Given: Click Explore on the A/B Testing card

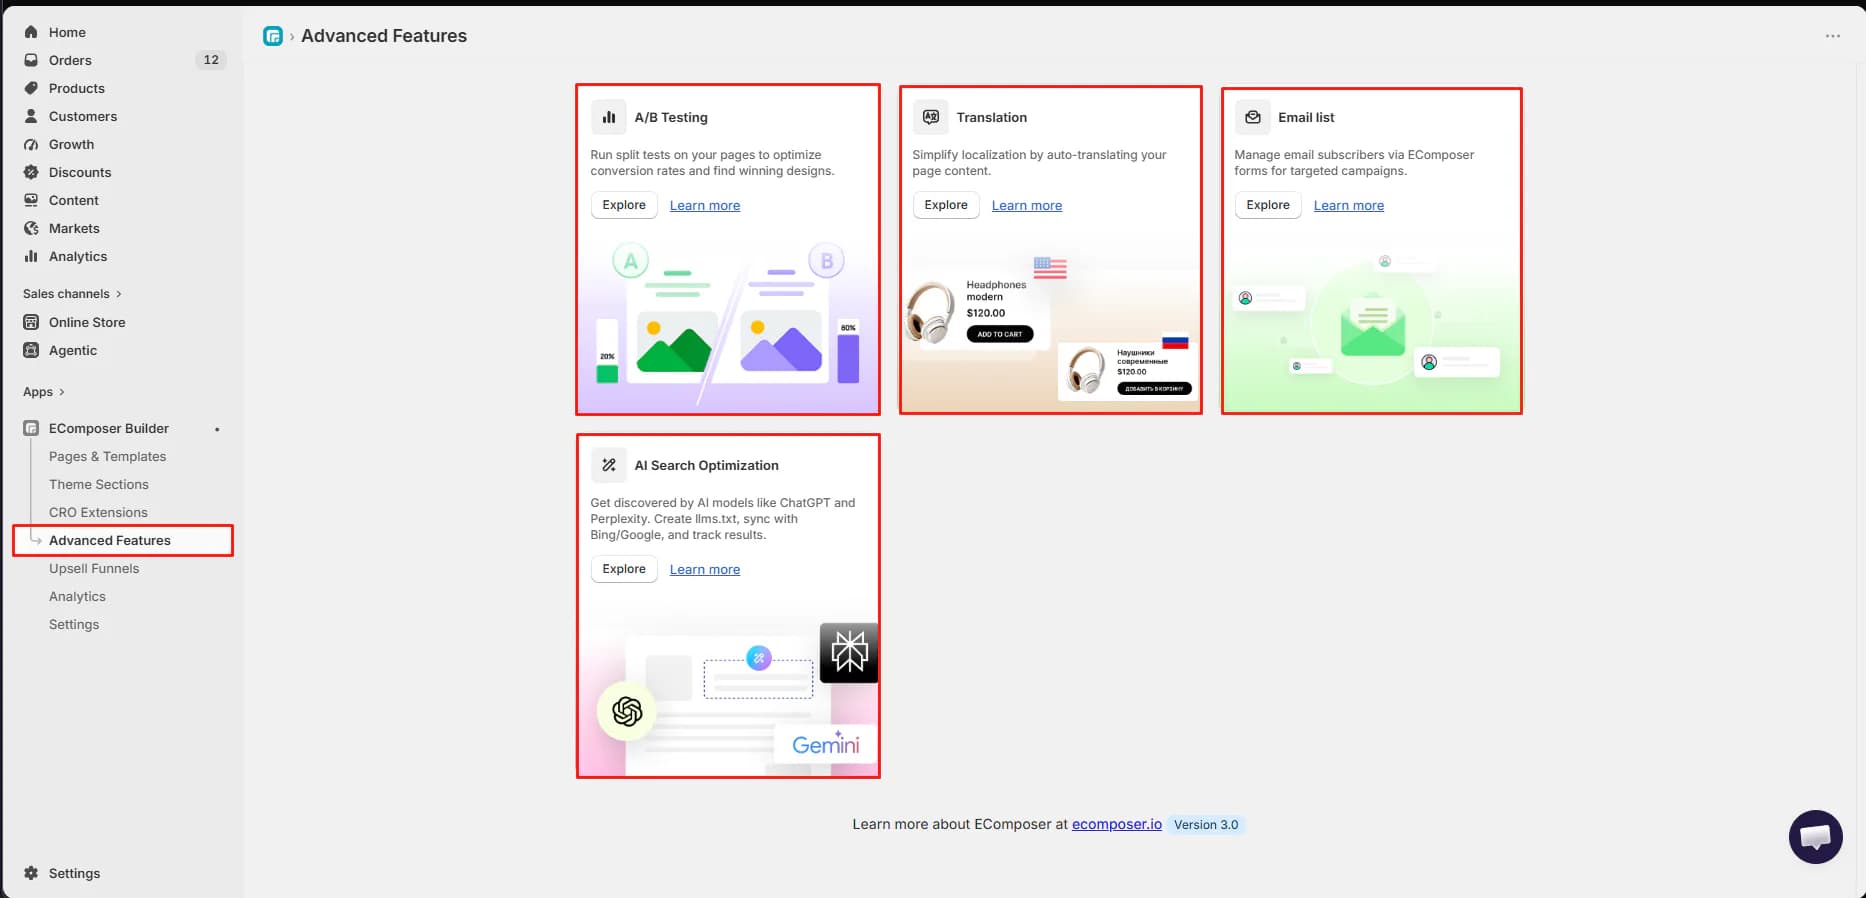Looking at the screenshot, I should (x=624, y=205).
